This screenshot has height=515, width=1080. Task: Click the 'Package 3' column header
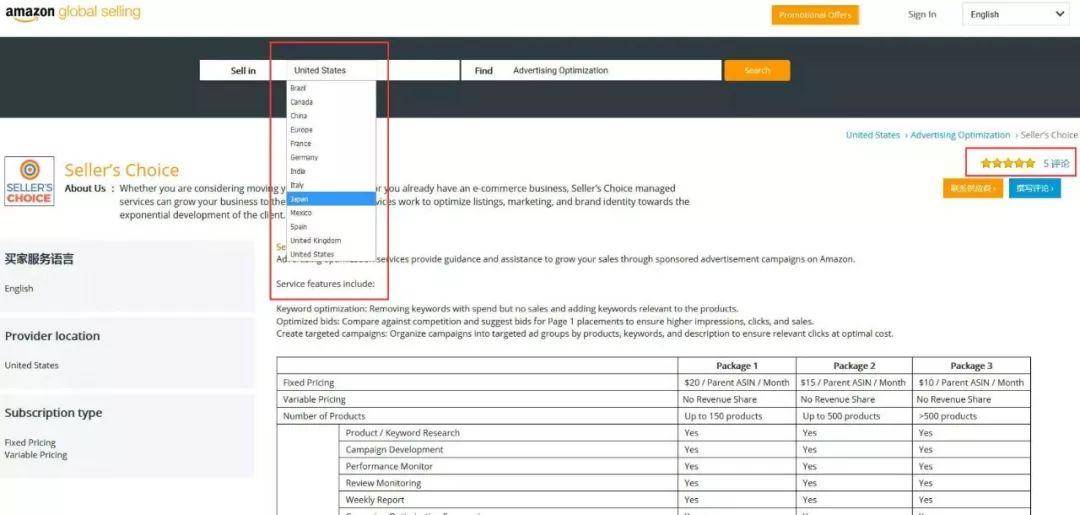point(971,366)
